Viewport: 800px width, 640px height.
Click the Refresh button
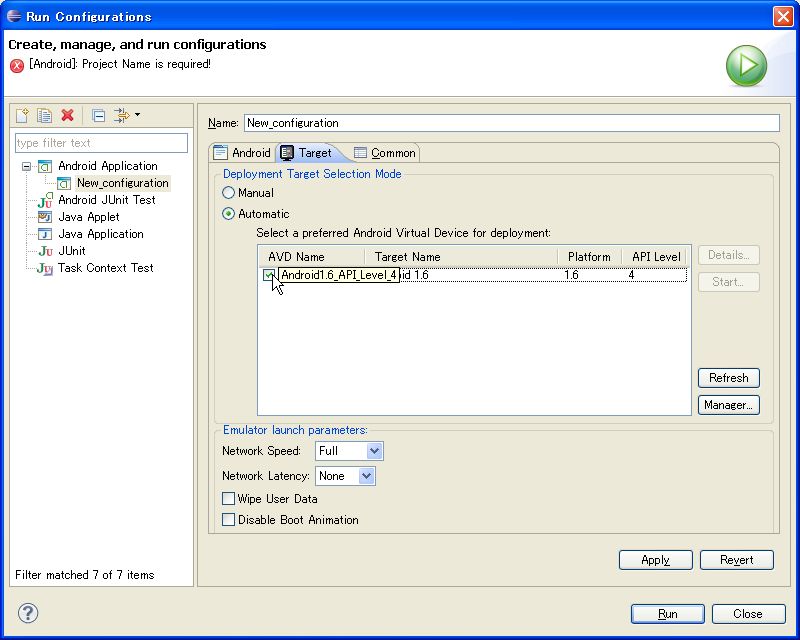[x=729, y=378]
